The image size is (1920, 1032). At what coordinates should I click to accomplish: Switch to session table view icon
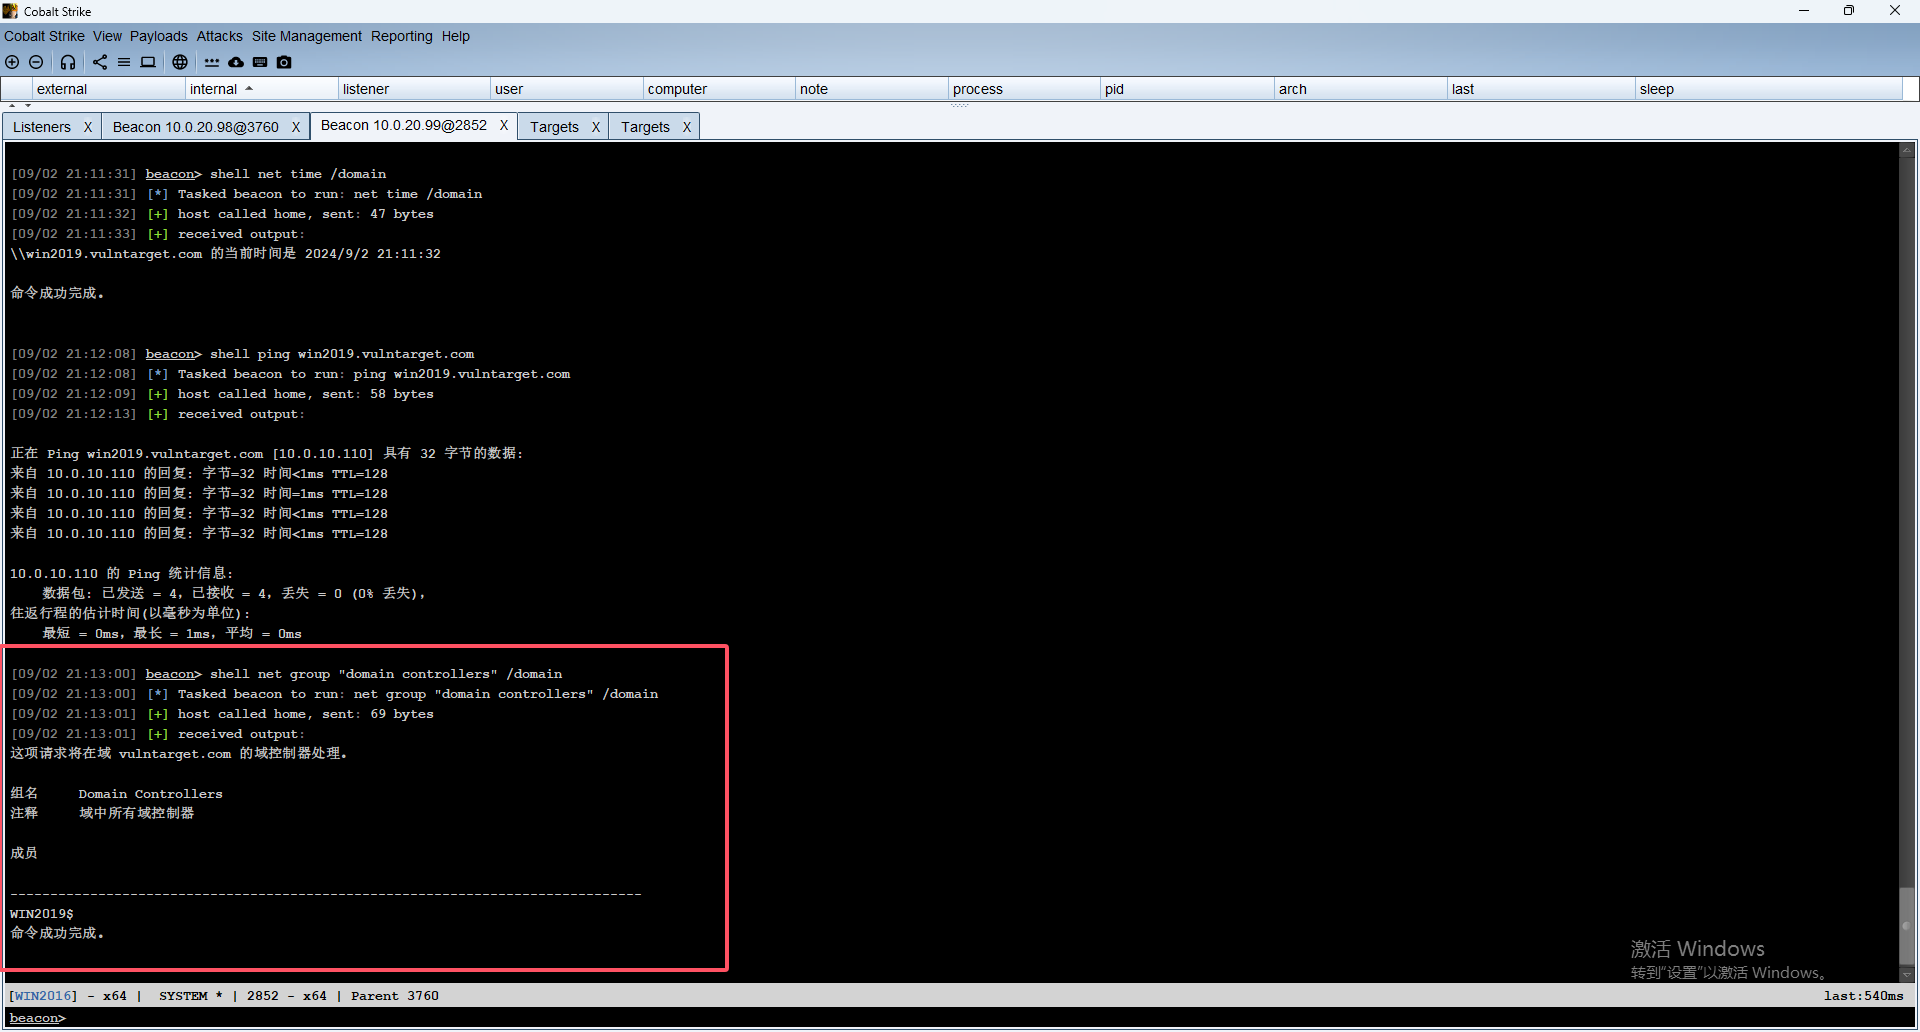[x=124, y=62]
